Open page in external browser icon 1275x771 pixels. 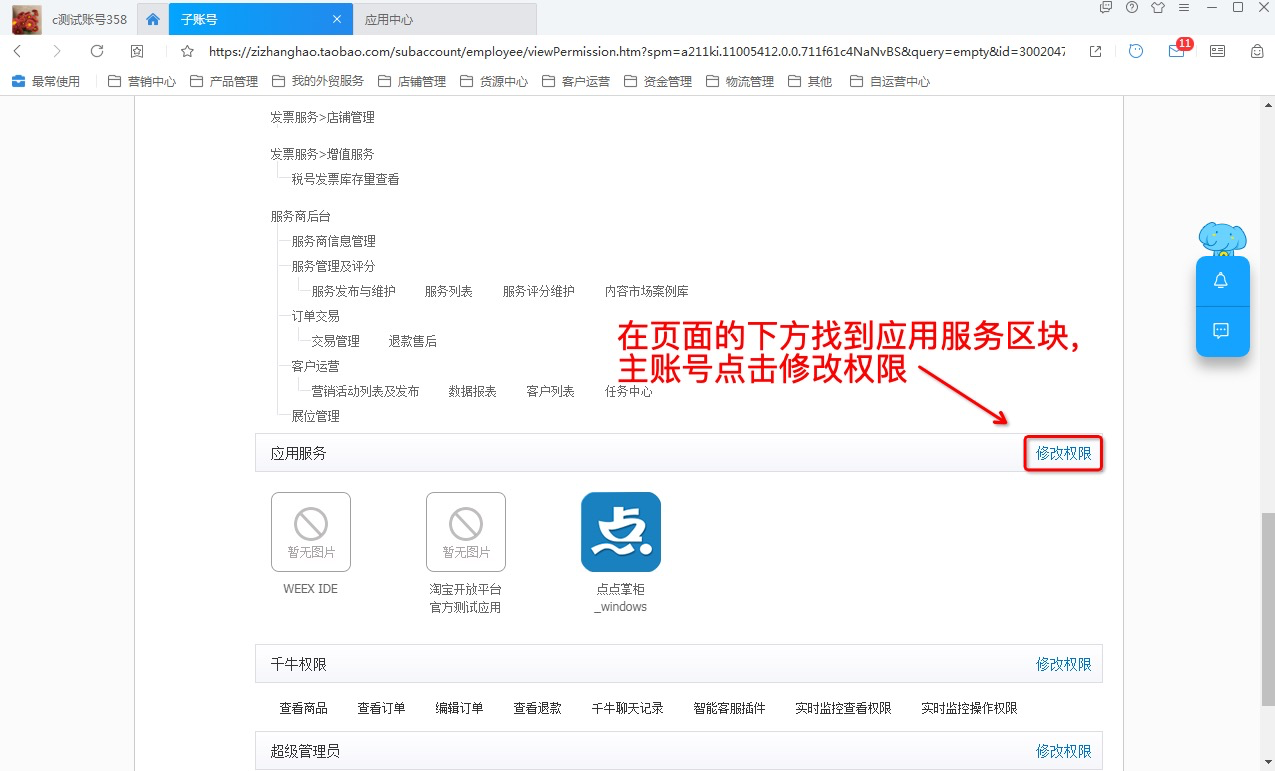point(1096,51)
